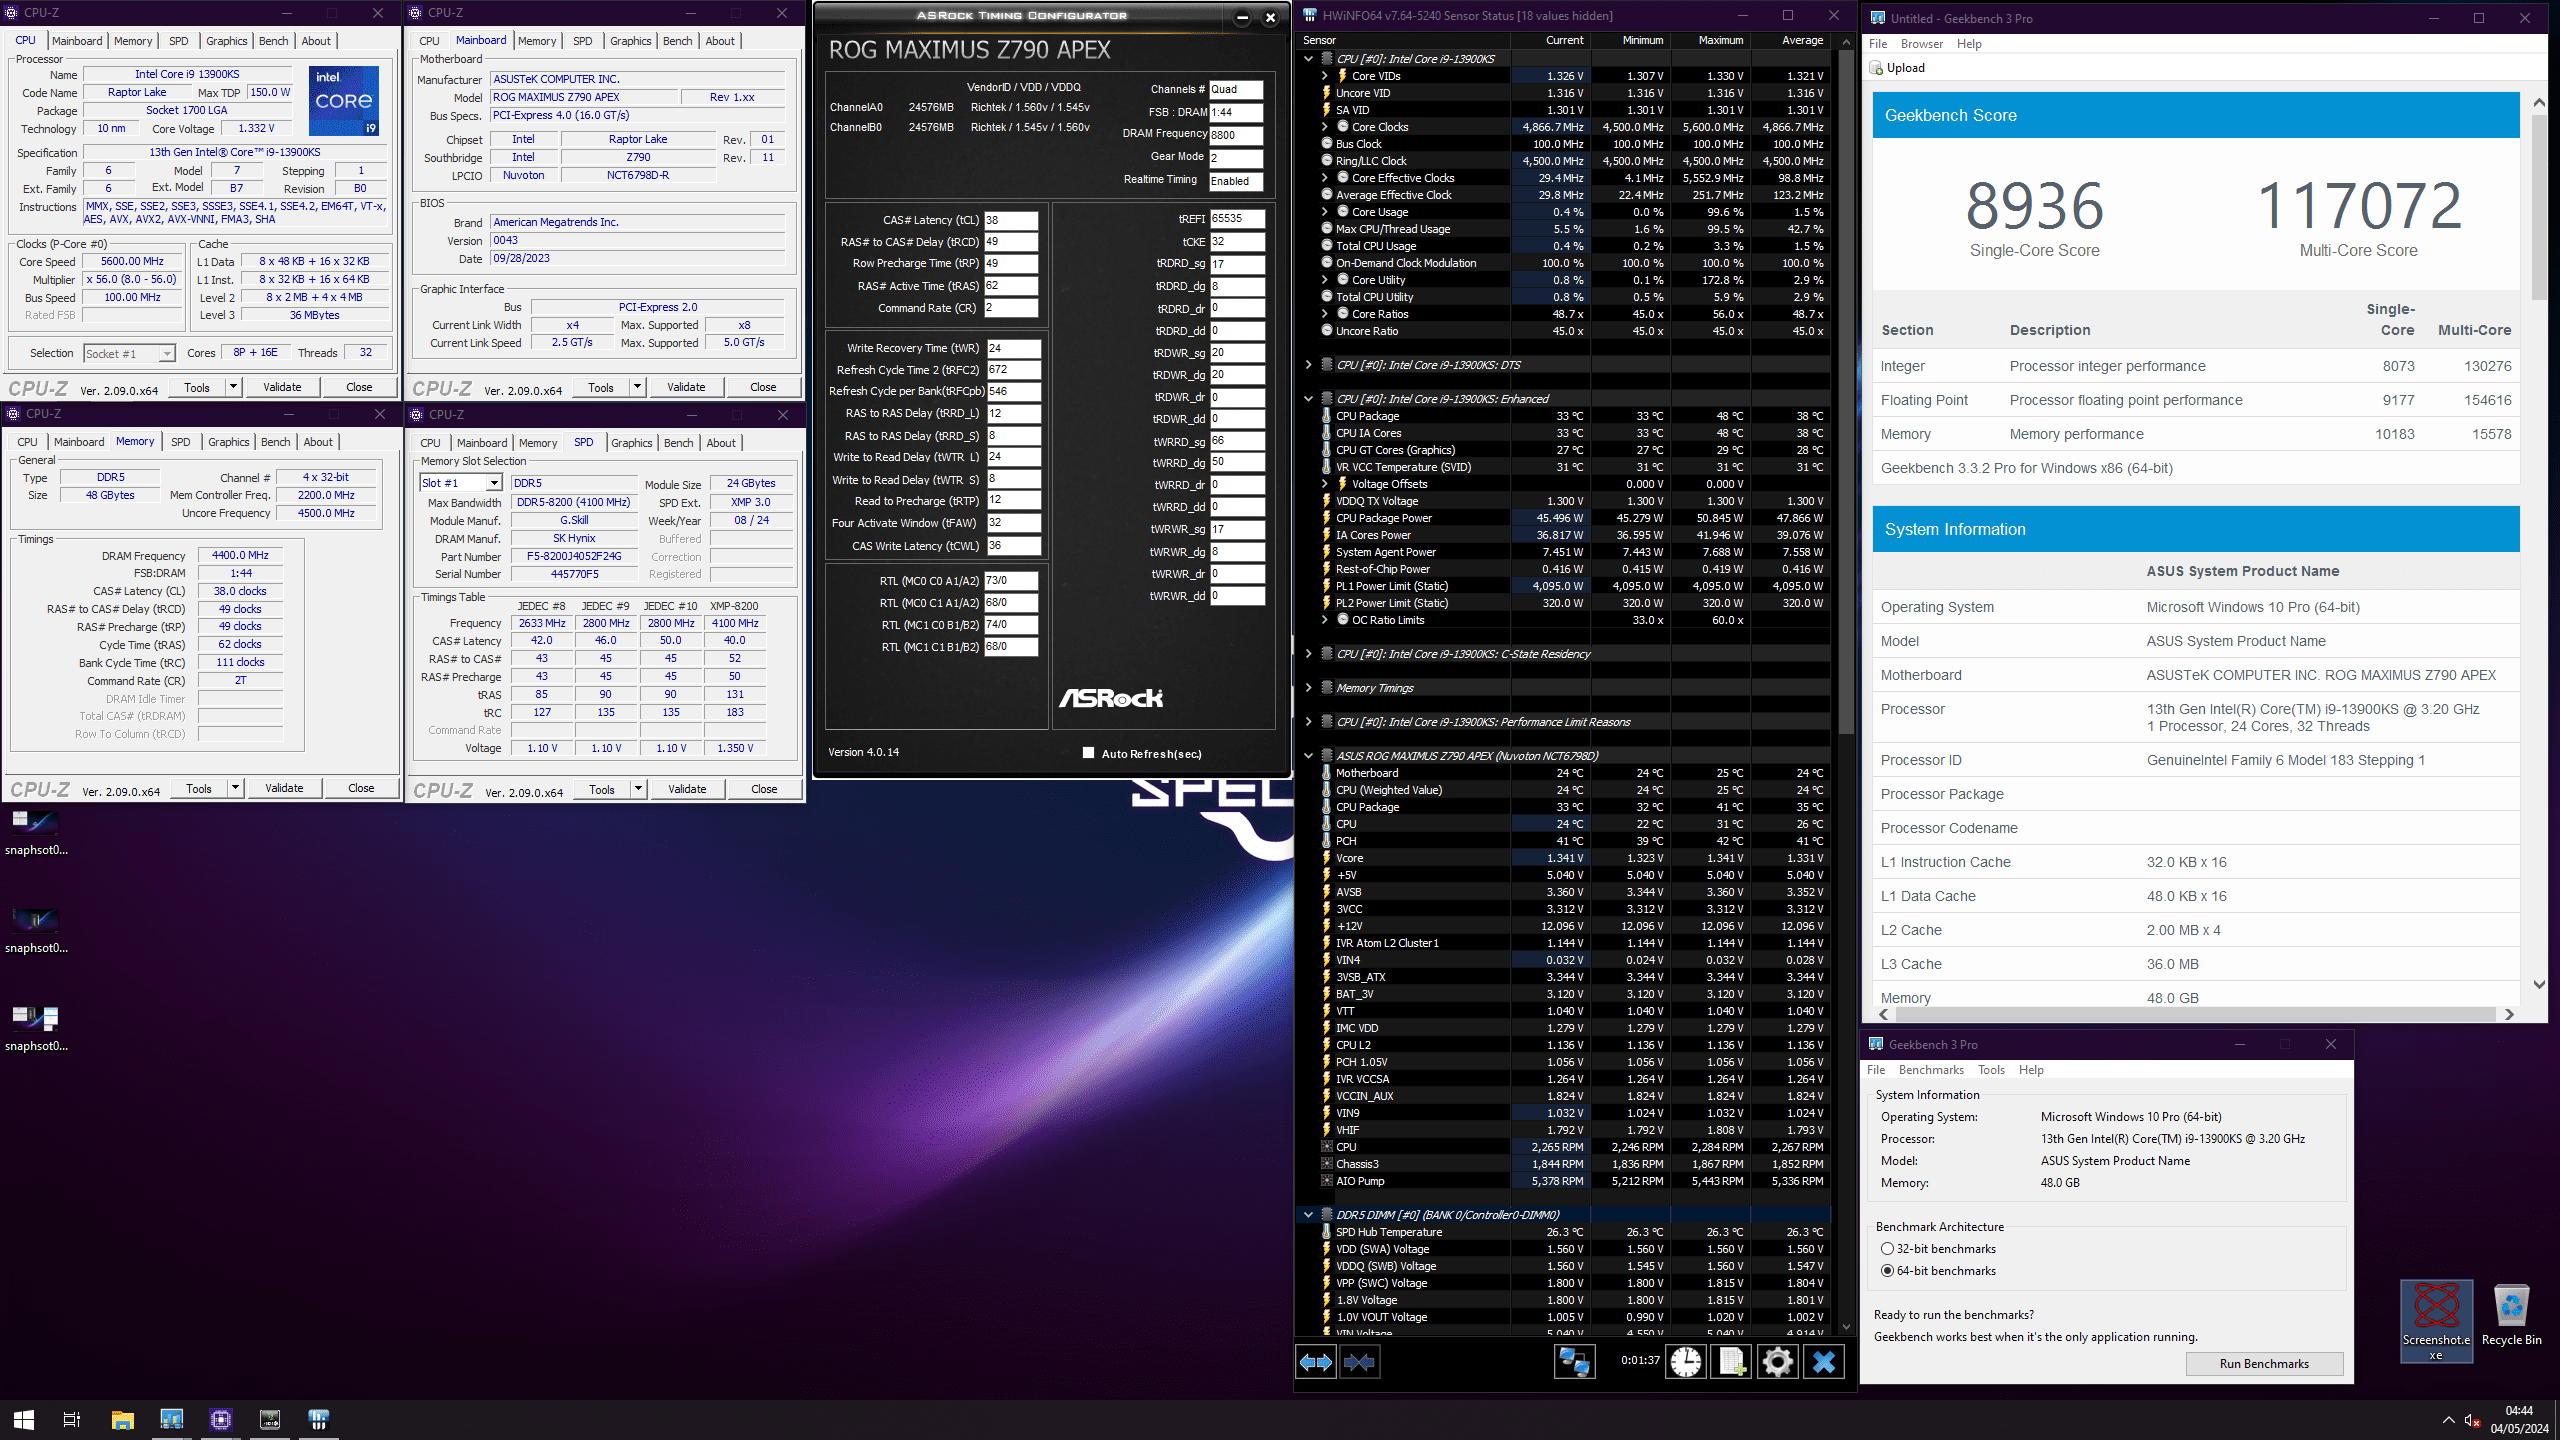Viewport: 2560px width, 1440px height.
Task: Click the Intel Core i9 logo in CPU-Z
Action: 344,100
